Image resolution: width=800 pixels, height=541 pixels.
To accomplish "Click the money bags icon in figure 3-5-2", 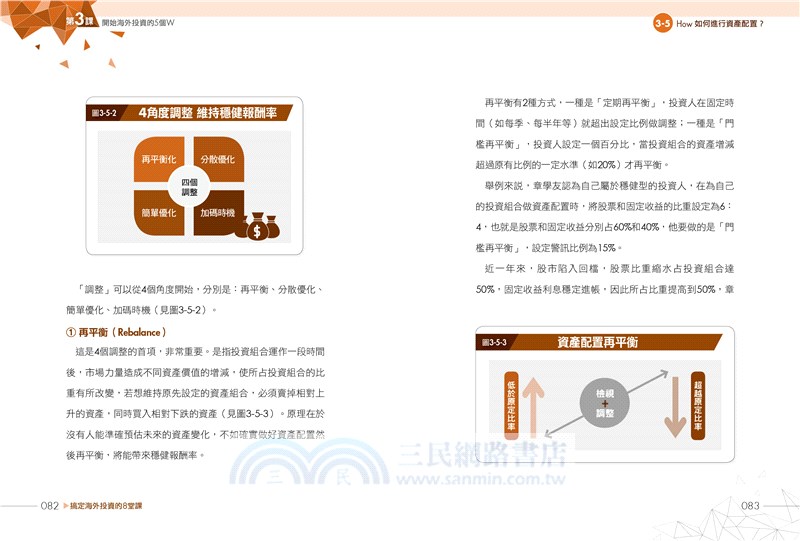I will (259, 226).
